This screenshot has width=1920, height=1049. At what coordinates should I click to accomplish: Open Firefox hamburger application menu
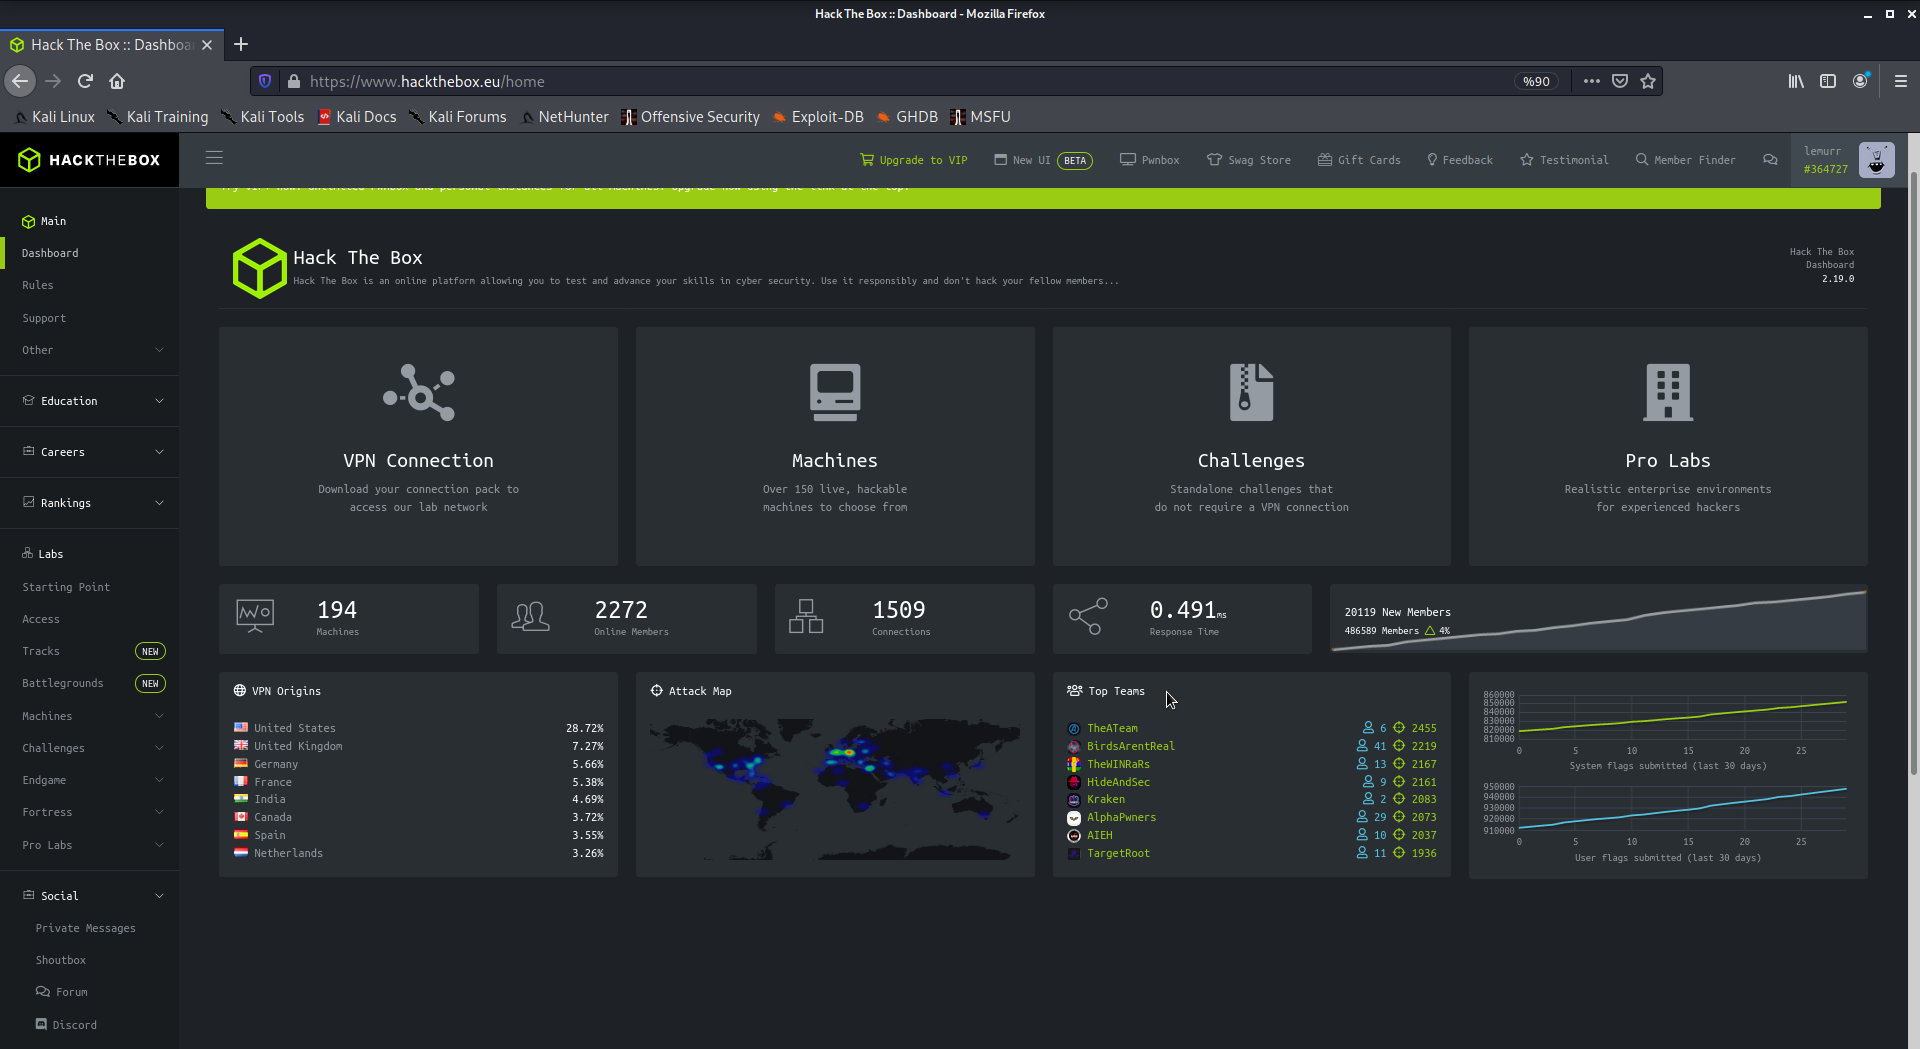(x=1901, y=81)
